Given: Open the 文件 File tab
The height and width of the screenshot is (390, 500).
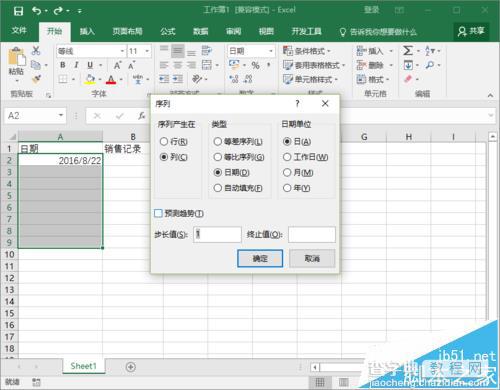Looking at the screenshot, I should (x=19, y=31).
